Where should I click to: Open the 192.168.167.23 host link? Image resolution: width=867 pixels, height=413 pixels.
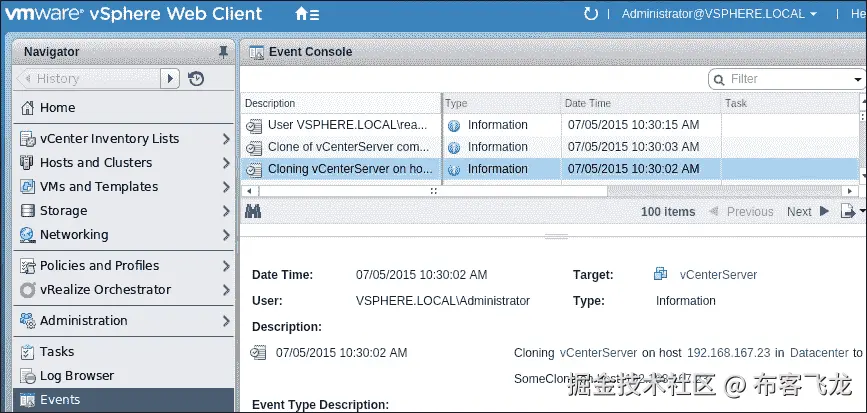(x=728, y=353)
